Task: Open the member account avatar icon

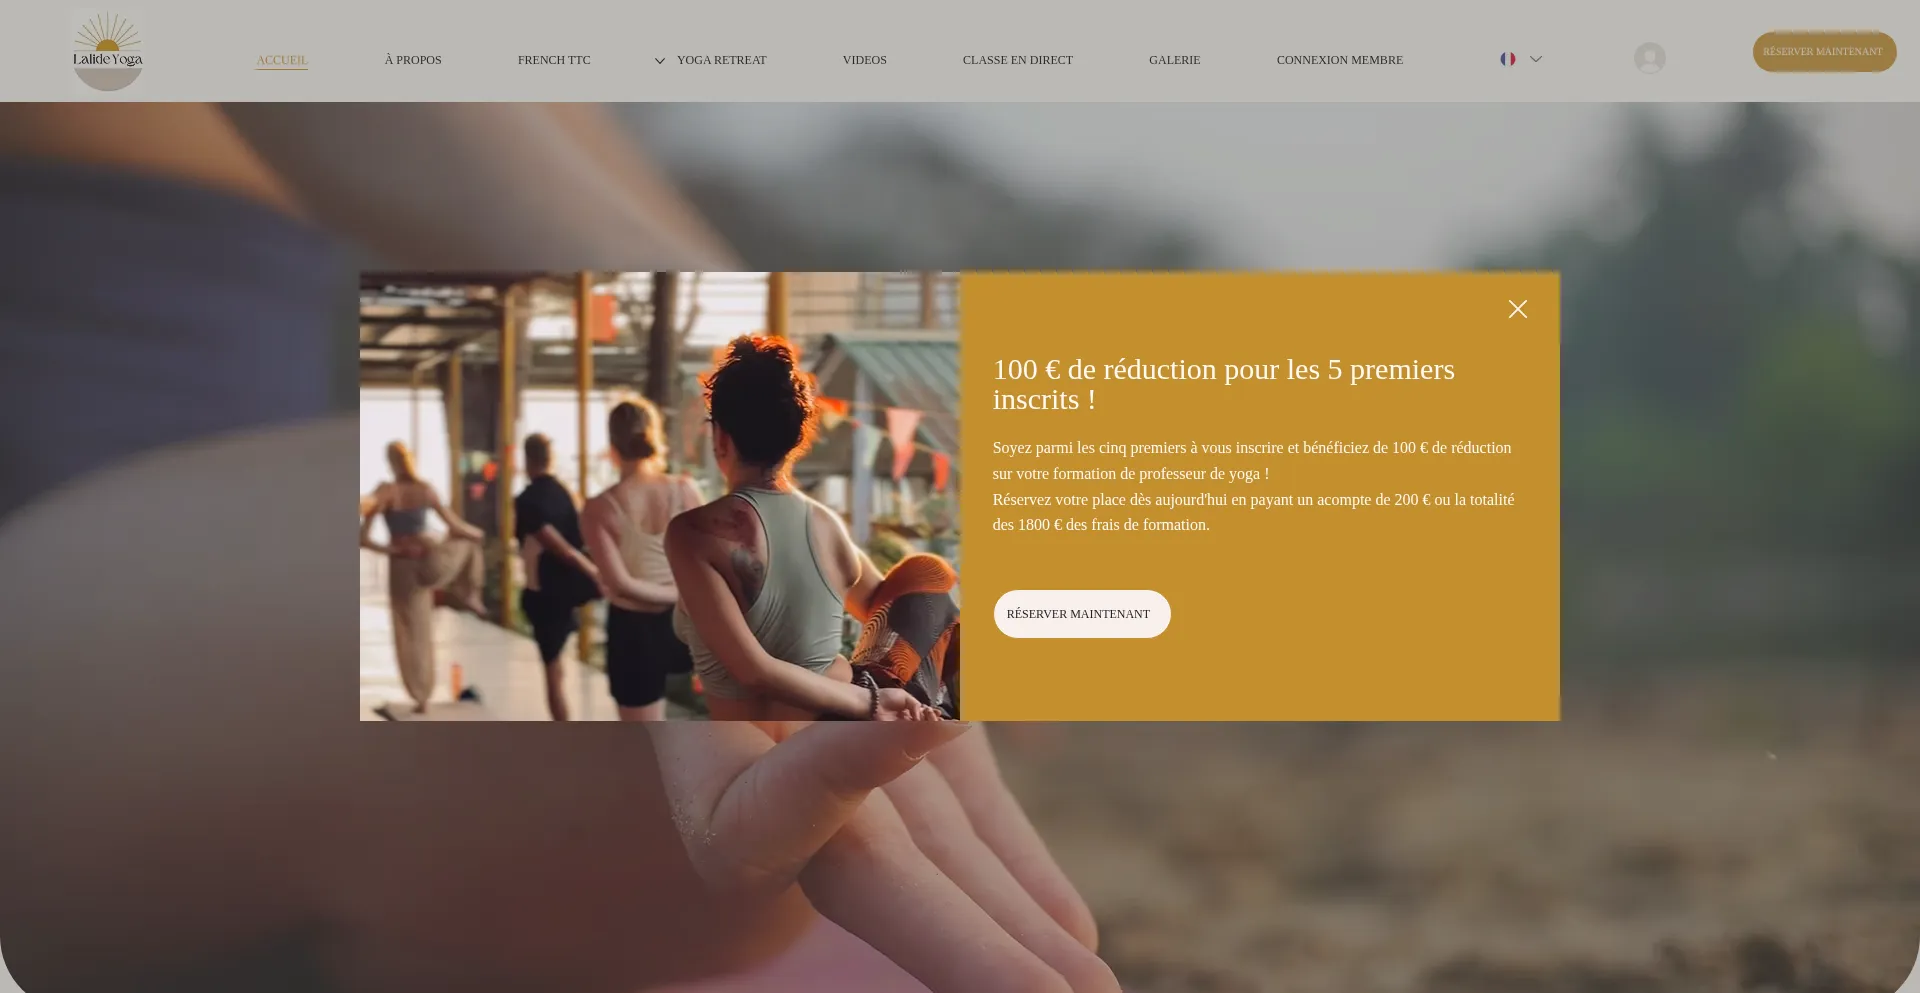Action: pyautogui.click(x=1649, y=58)
